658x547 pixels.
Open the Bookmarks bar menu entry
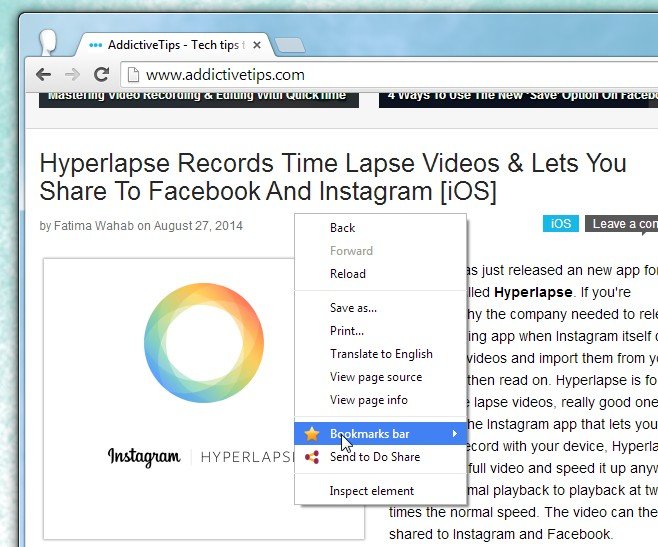(381, 434)
